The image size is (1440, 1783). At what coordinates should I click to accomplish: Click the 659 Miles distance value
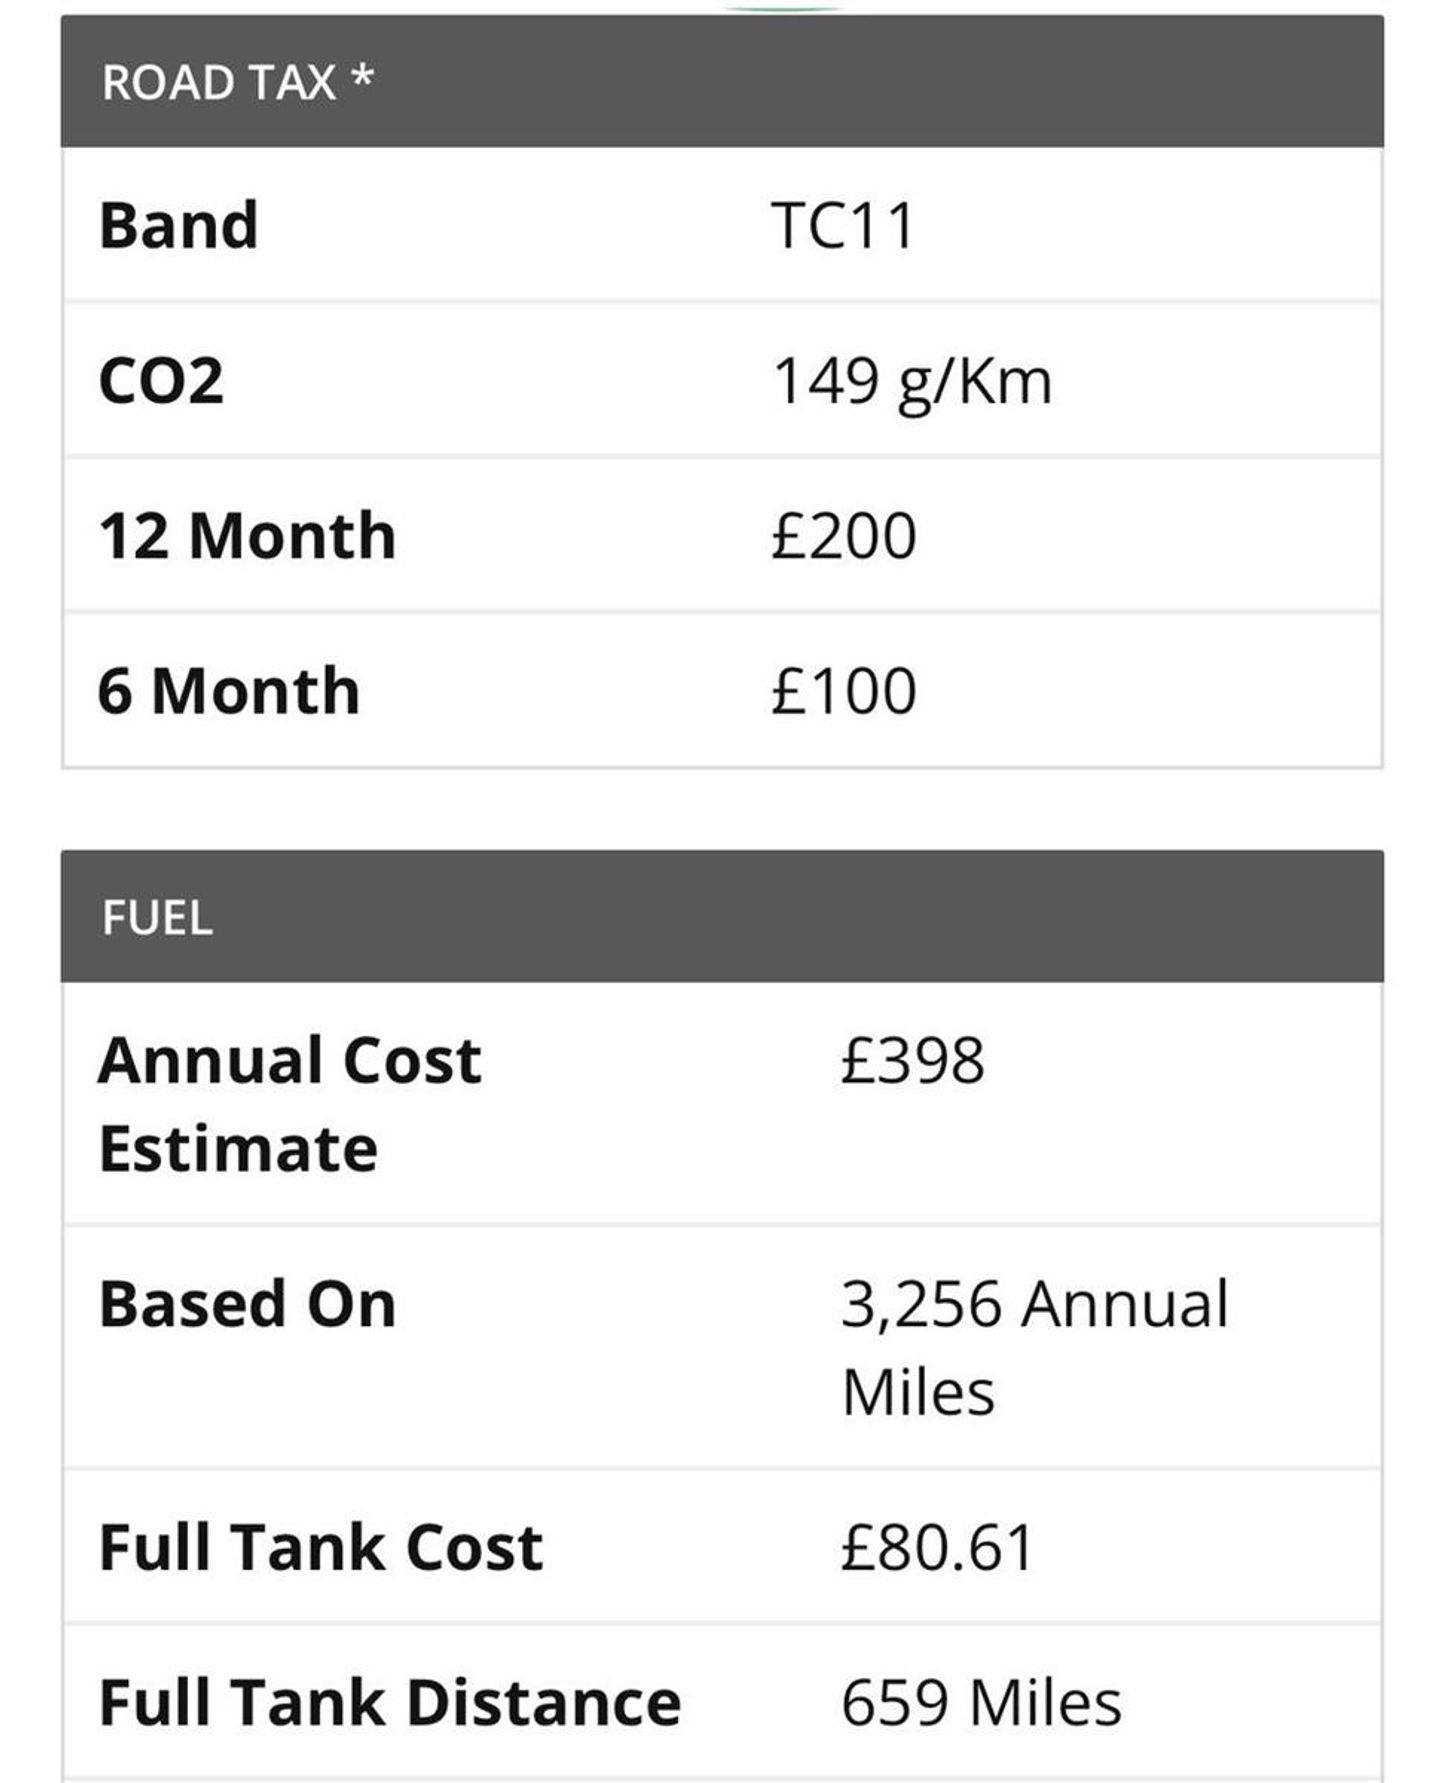981,1702
